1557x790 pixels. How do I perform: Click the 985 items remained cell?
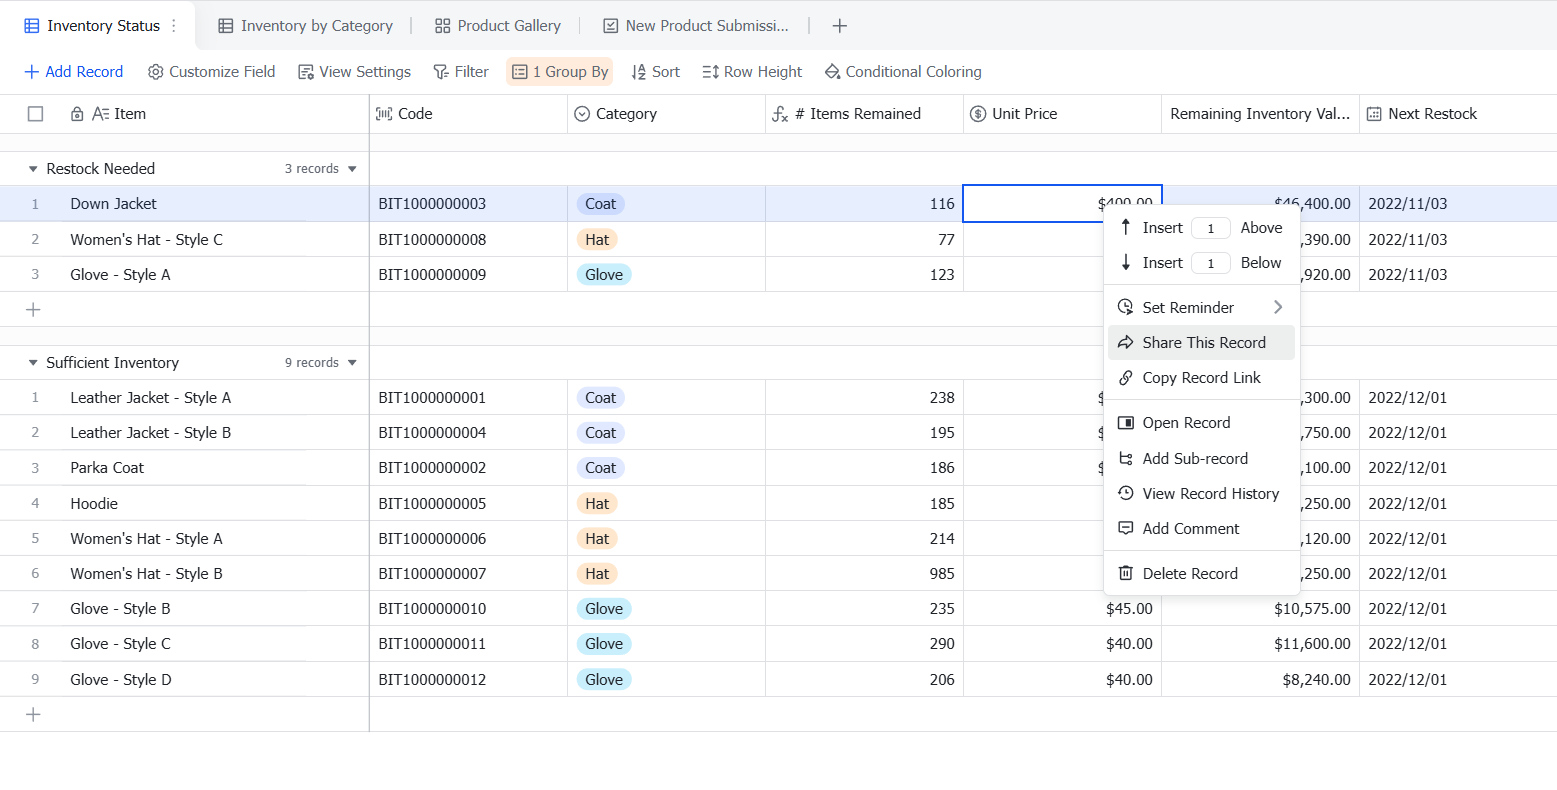click(x=865, y=574)
